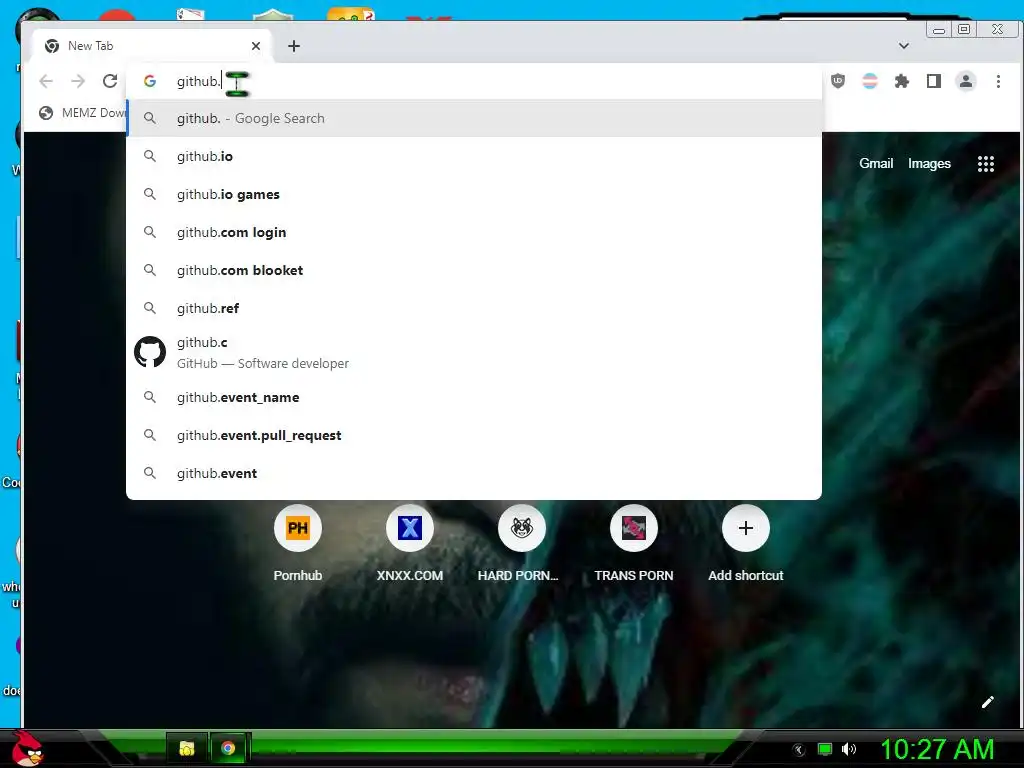Toggle the browser side panel icon
This screenshot has height=768, width=1024.
point(934,81)
